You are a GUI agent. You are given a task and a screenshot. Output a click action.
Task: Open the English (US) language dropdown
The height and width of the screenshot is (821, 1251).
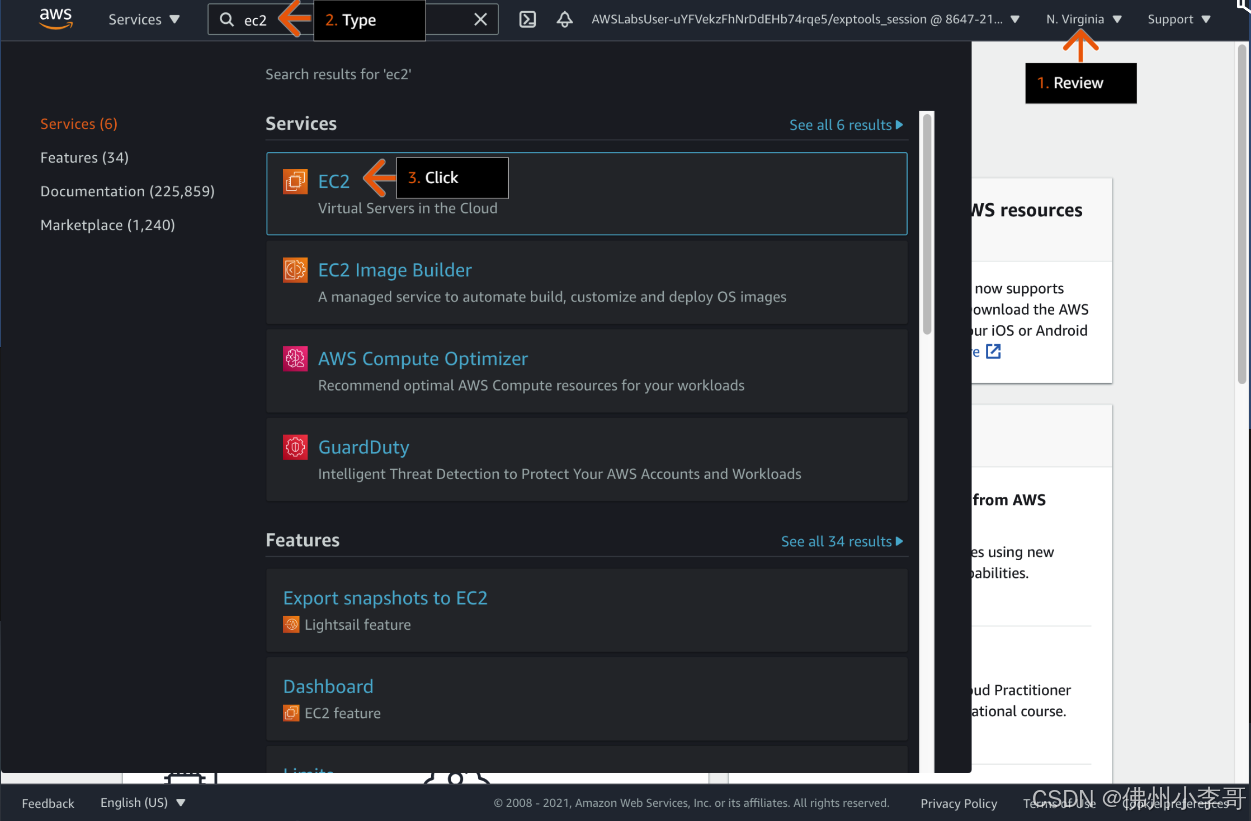point(143,803)
